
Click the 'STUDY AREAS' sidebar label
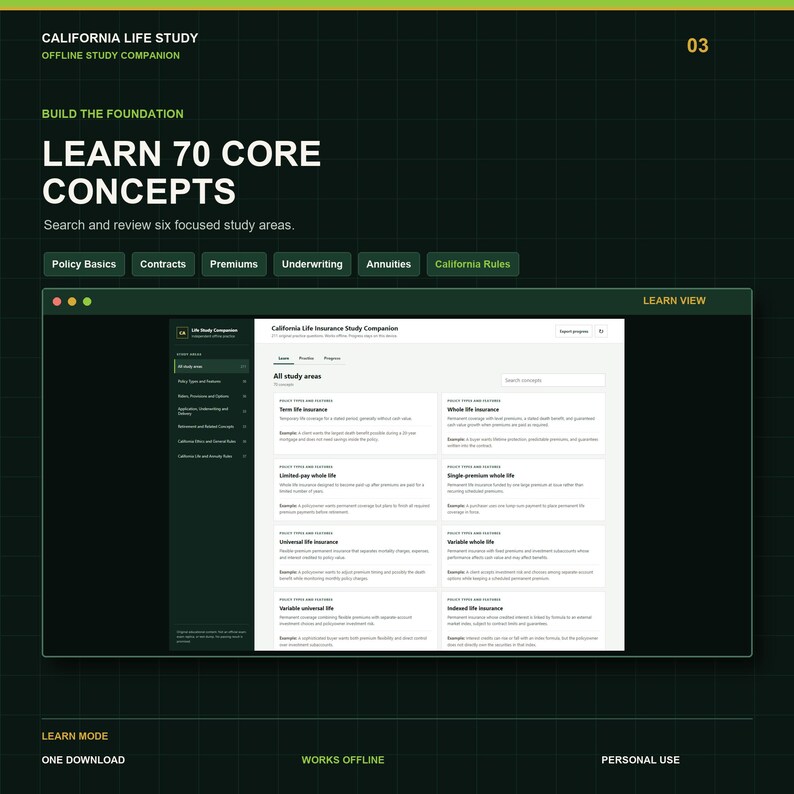(x=189, y=354)
